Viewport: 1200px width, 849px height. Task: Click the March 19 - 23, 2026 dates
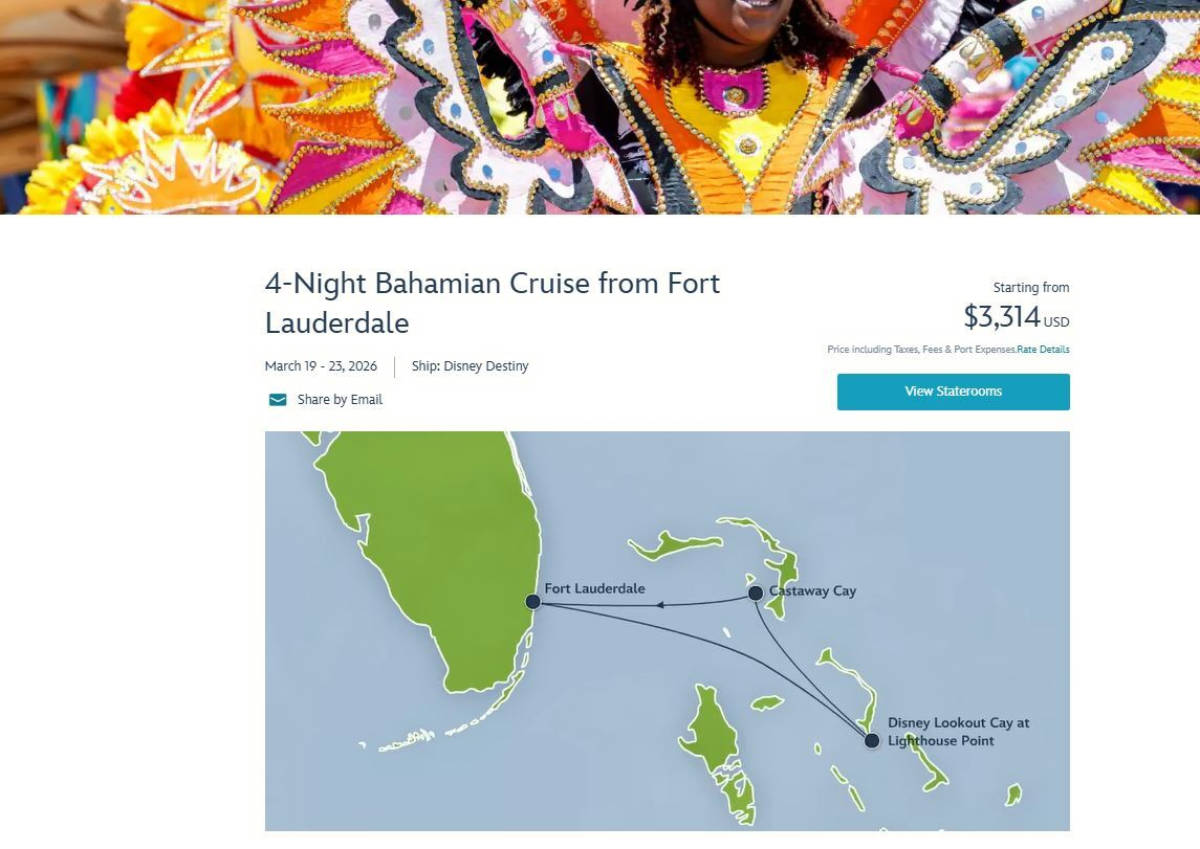[x=321, y=366]
